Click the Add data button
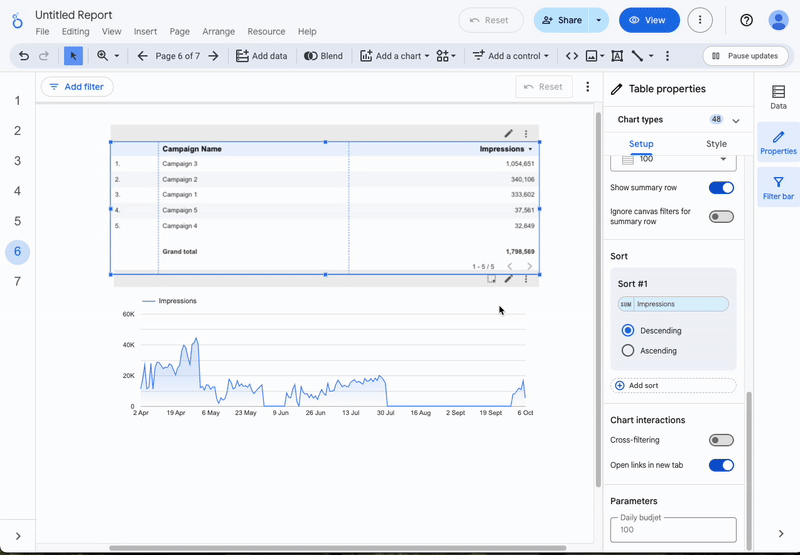This screenshot has width=800, height=555. click(261, 56)
